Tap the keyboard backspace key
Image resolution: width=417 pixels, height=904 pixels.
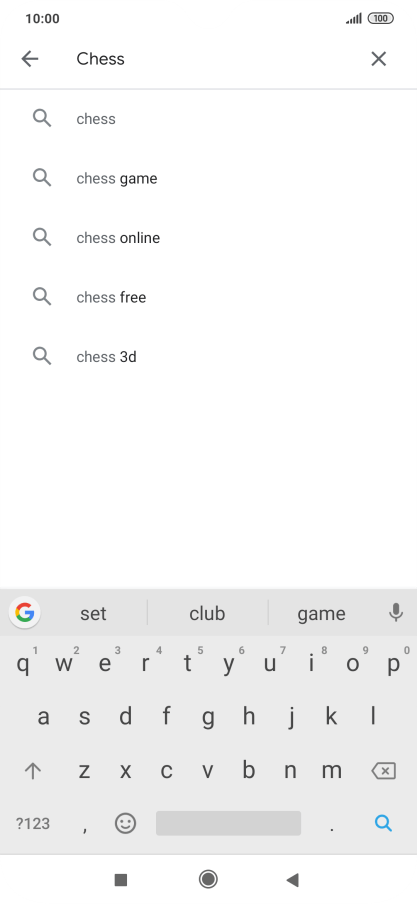pos(384,770)
